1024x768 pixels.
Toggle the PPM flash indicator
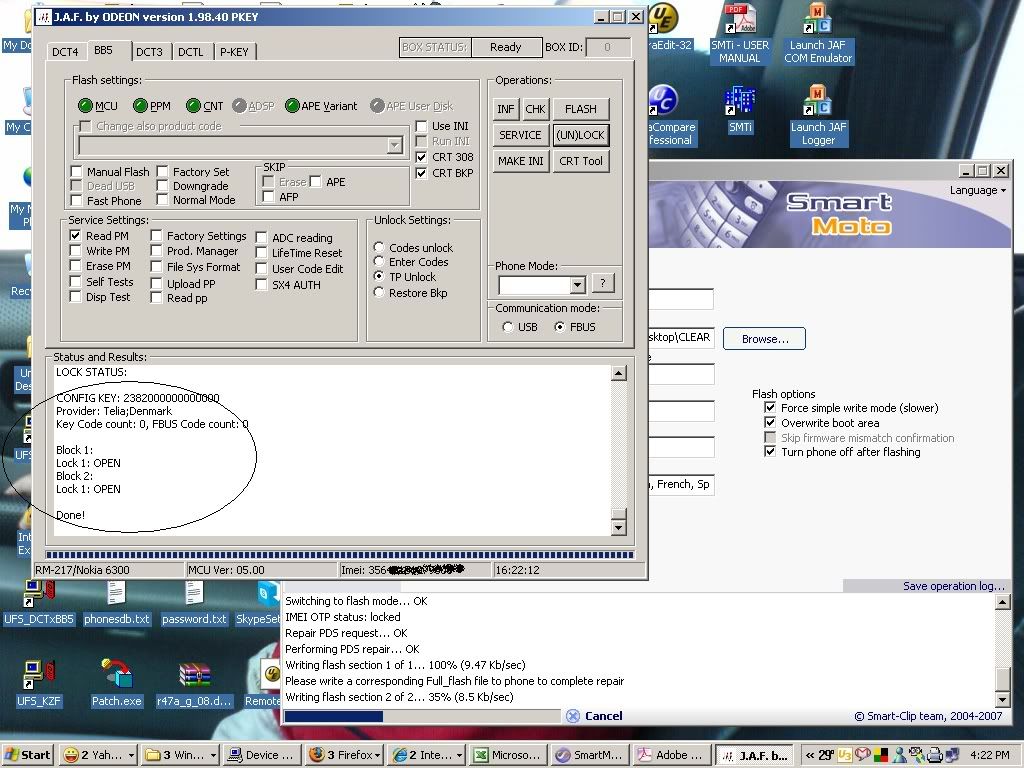[140, 106]
